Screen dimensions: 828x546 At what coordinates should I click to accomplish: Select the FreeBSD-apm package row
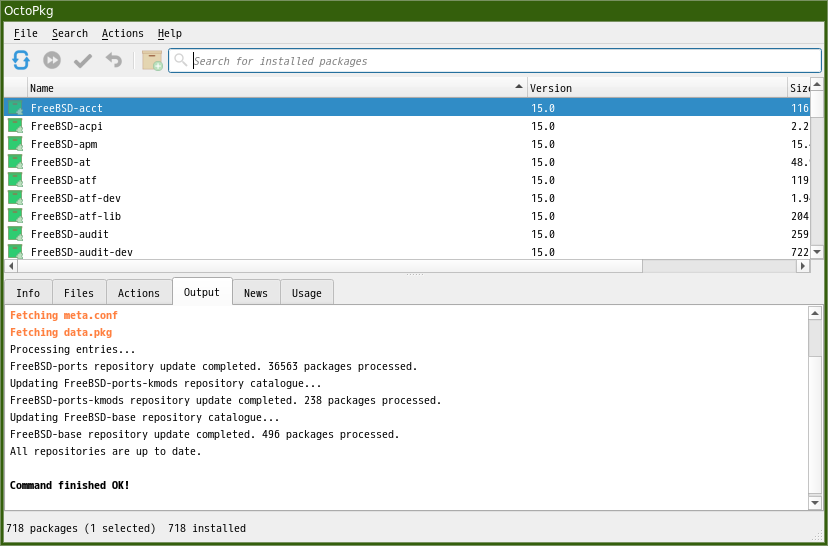pos(407,144)
